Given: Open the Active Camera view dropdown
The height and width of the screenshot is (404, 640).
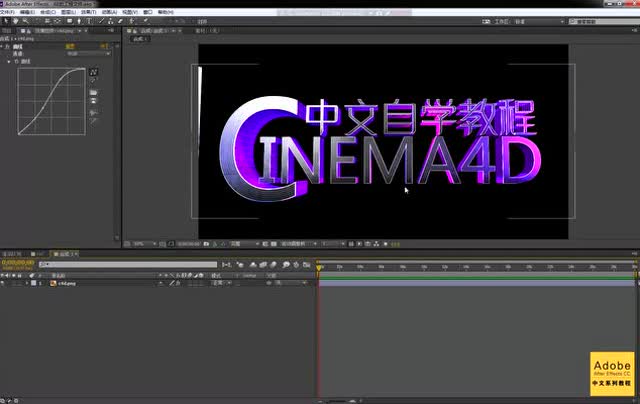Looking at the screenshot, I should pyautogui.click(x=299, y=244).
